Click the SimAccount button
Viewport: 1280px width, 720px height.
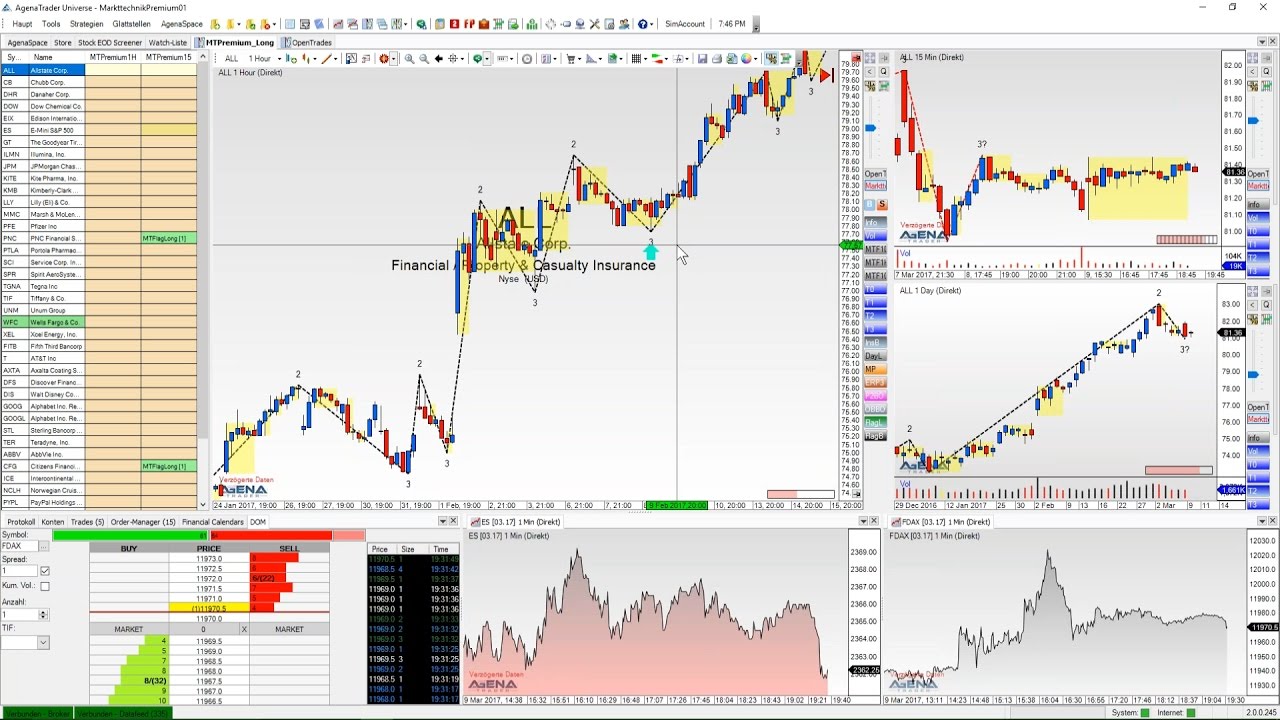click(x=685, y=24)
